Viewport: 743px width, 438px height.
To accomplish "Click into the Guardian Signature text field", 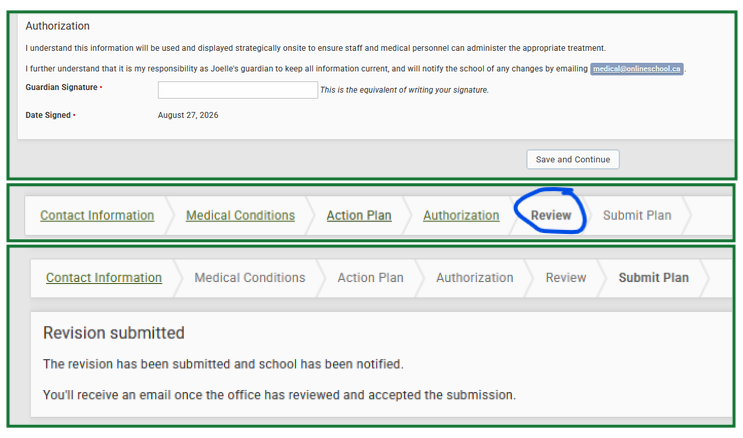I will [x=237, y=90].
